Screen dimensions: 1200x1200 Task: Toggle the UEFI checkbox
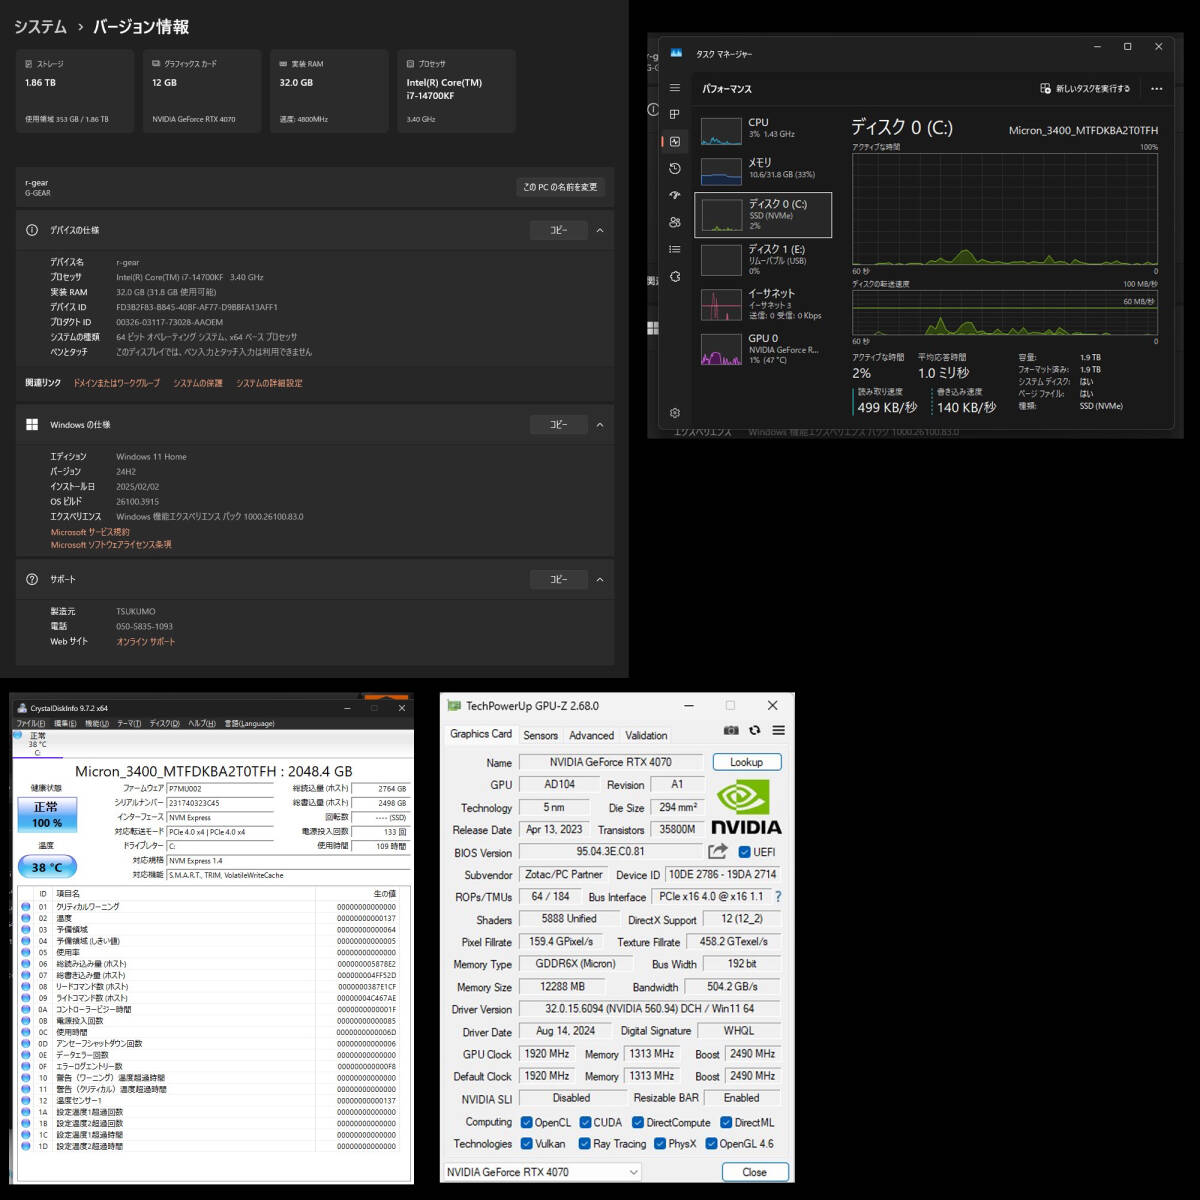pos(744,852)
